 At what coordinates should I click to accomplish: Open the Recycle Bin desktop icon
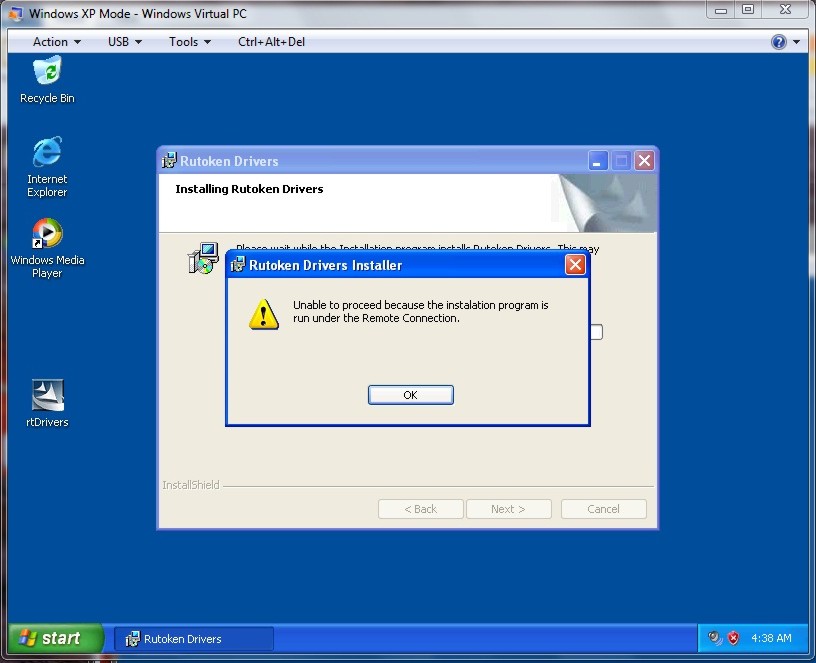point(47,74)
